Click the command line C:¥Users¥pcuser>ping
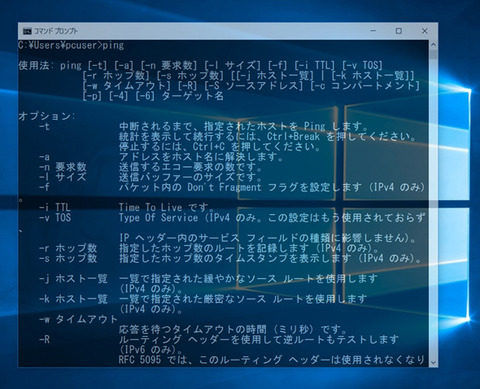Image resolution: width=480 pixels, height=389 pixels. coord(71,45)
